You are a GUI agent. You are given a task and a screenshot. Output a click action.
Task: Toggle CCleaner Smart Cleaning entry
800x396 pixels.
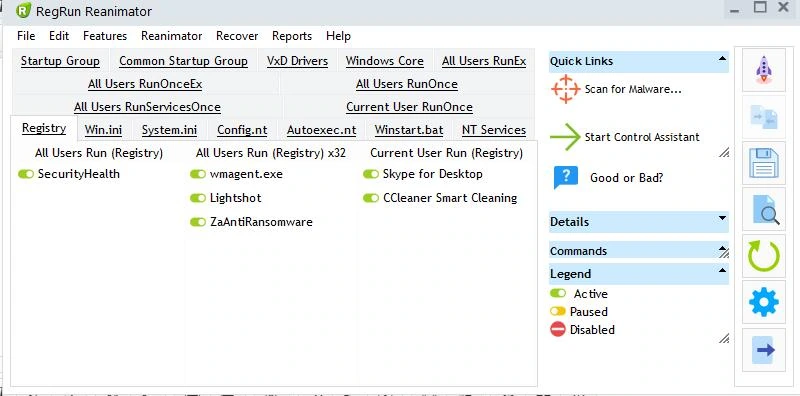(x=371, y=198)
